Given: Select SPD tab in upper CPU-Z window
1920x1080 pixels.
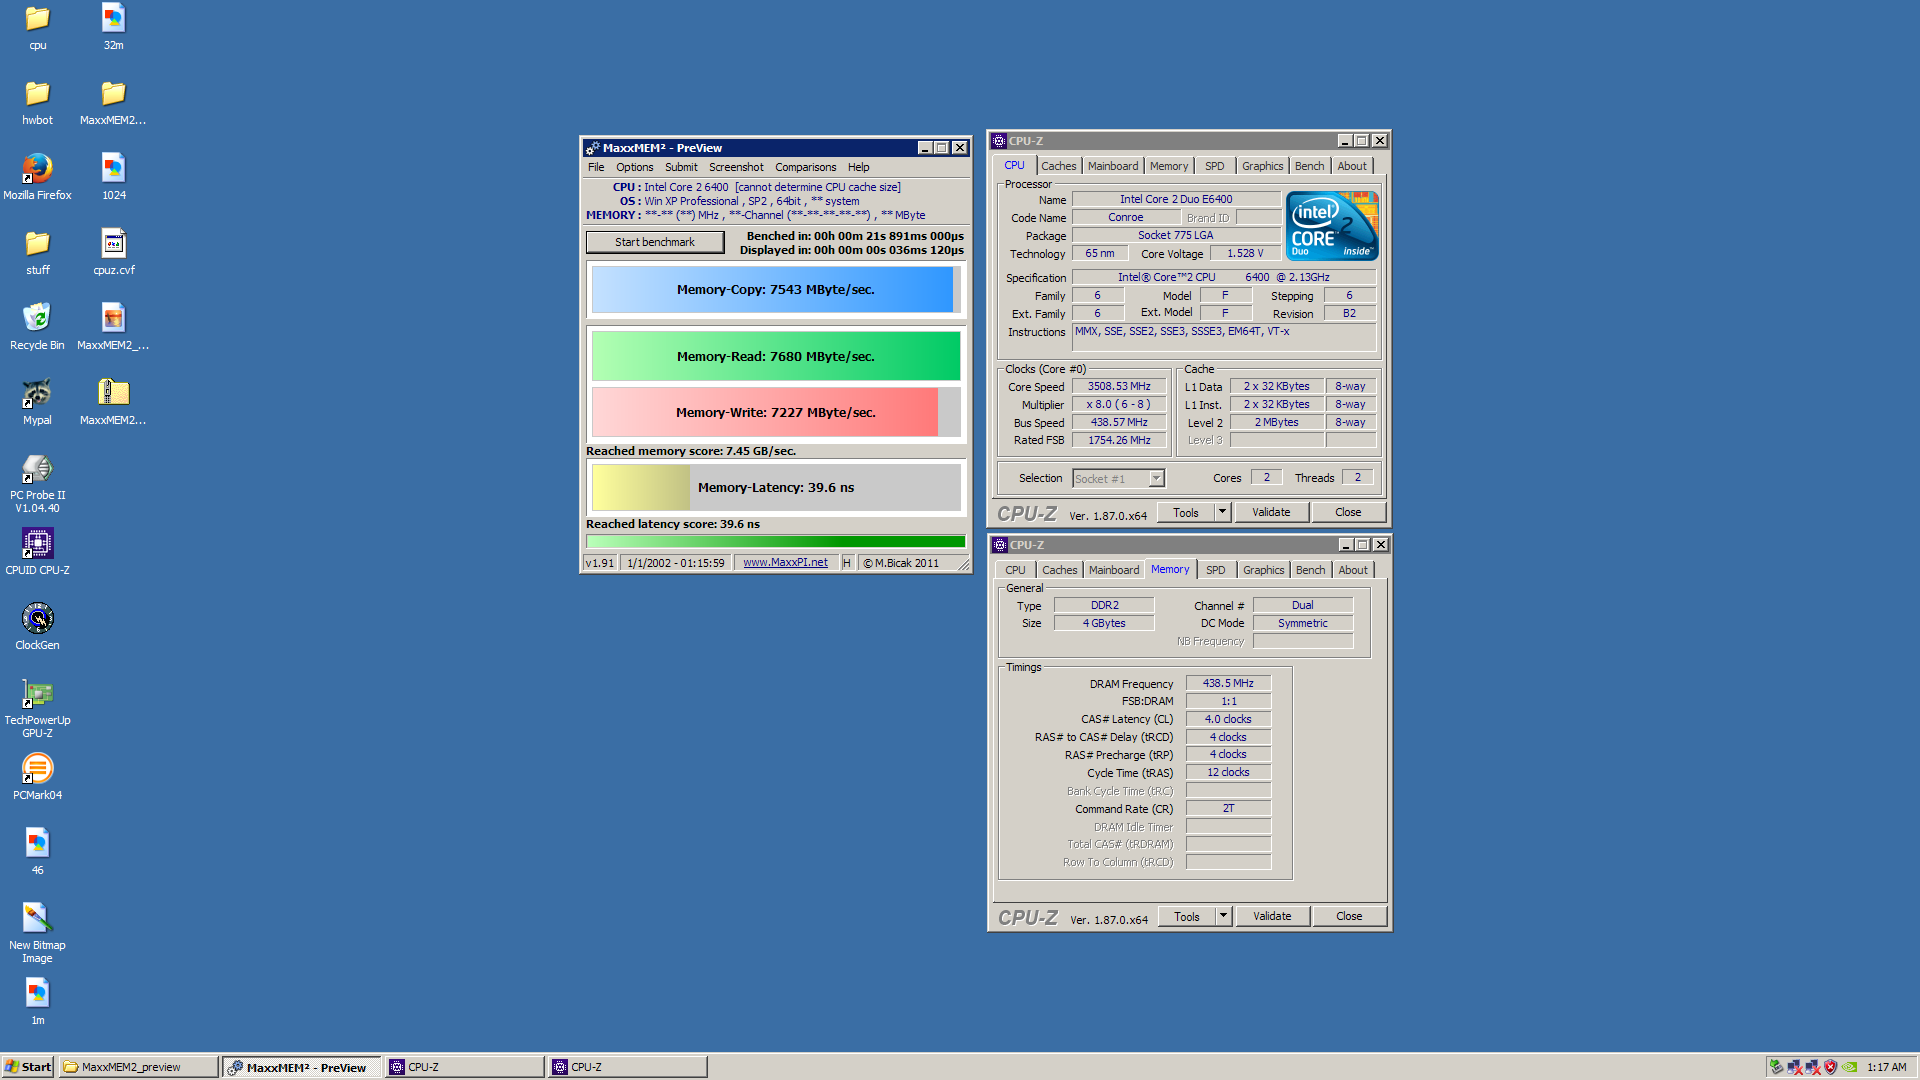Looking at the screenshot, I should (x=1214, y=166).
